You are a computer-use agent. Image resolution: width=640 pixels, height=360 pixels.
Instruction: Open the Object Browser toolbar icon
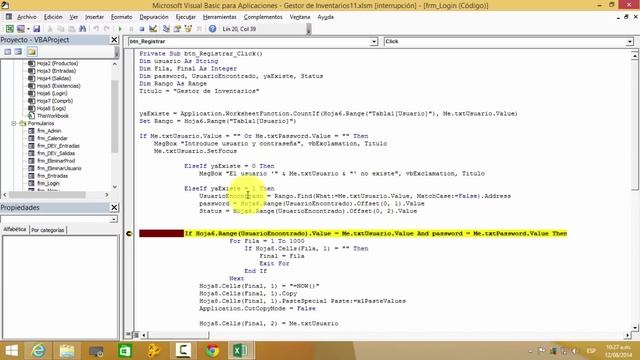pos(188,29)
